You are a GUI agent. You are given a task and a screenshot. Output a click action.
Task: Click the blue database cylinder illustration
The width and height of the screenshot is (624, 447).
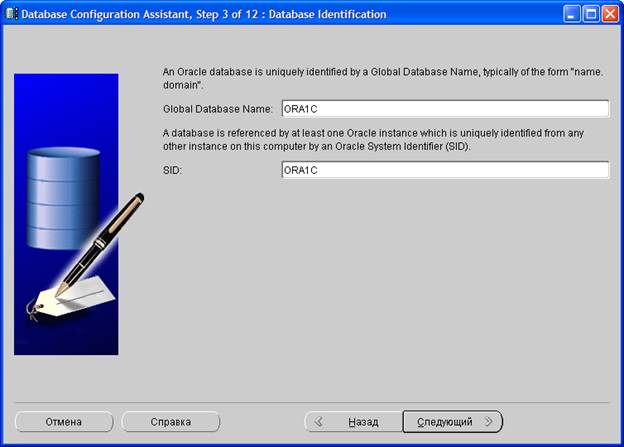pyautogui.click(x=60, y=195)
